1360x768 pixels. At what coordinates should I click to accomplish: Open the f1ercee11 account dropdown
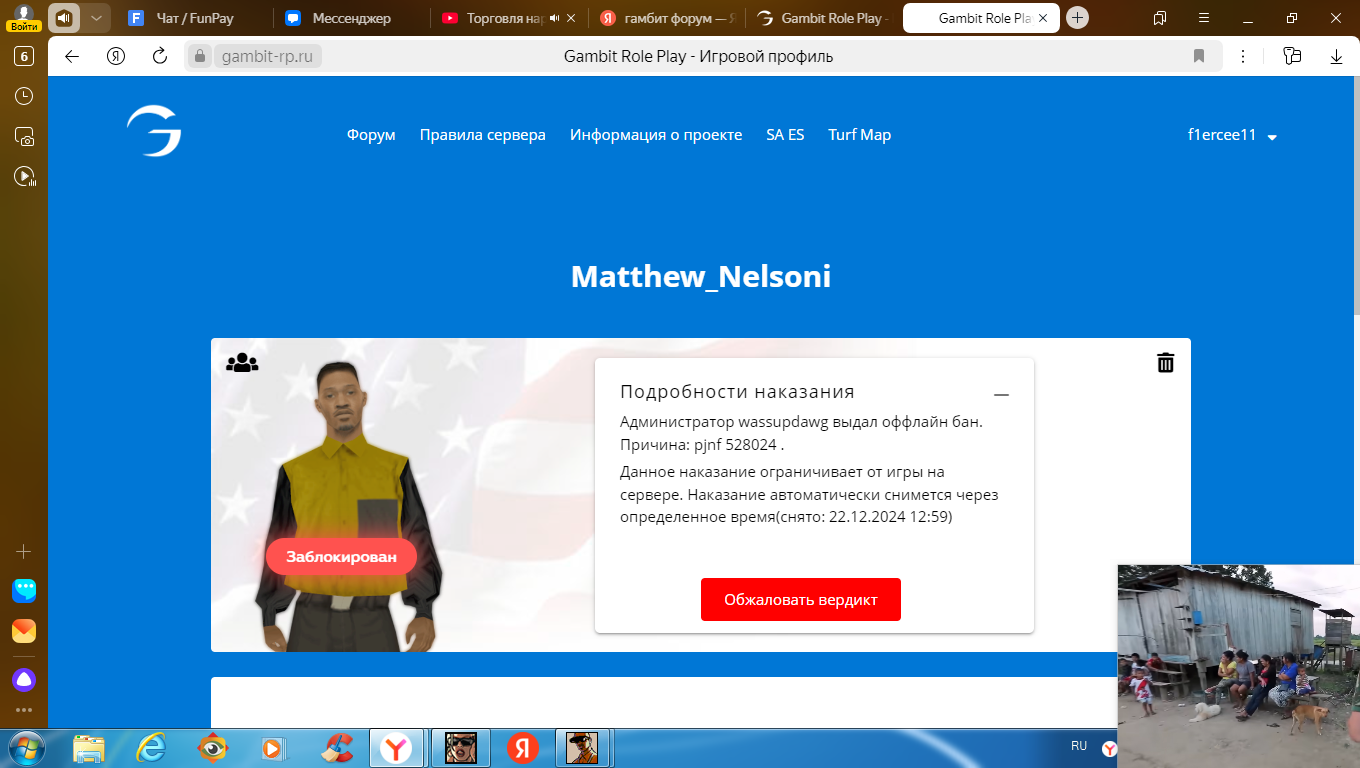point(1232,136)
